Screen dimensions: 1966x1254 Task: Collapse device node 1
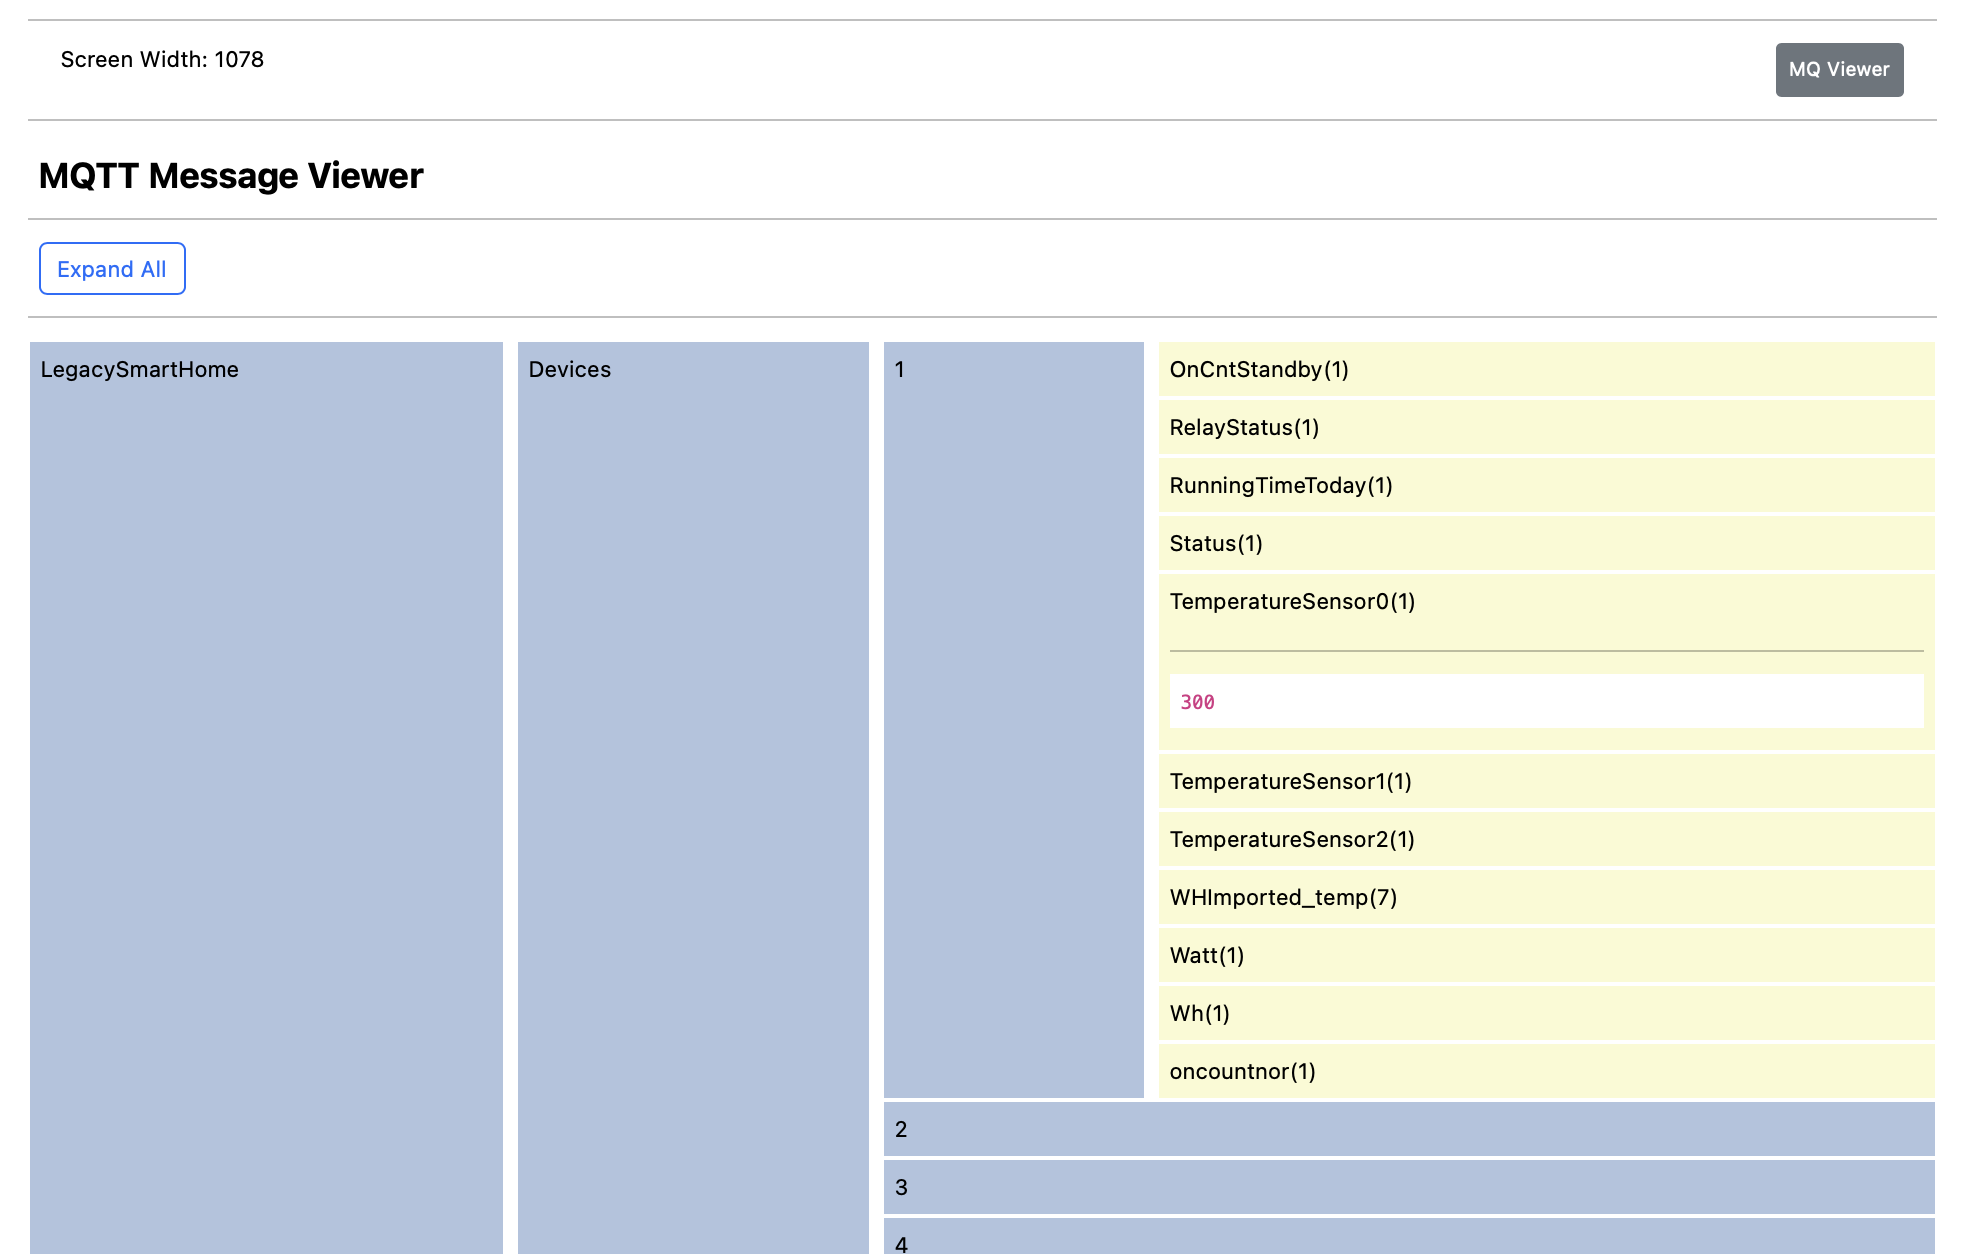pyautogui.click(x=900, y=370)
